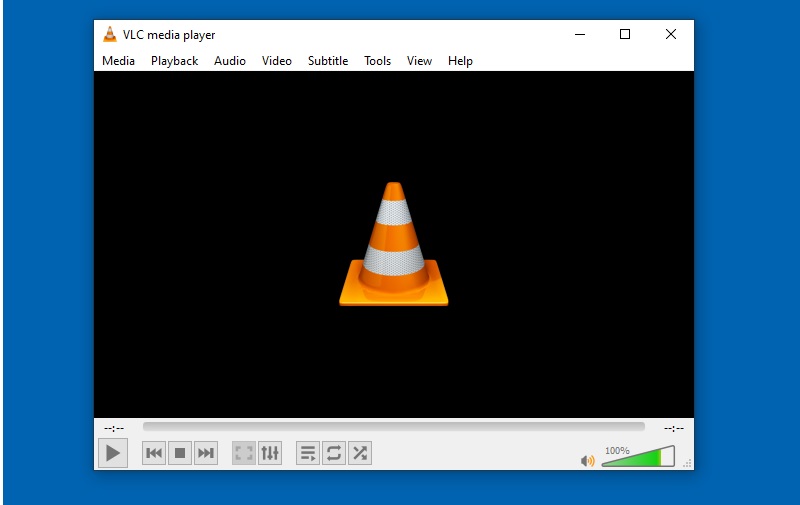Open the Playback menu
Viewport: 800px width, 505px height.
[174, 61]
